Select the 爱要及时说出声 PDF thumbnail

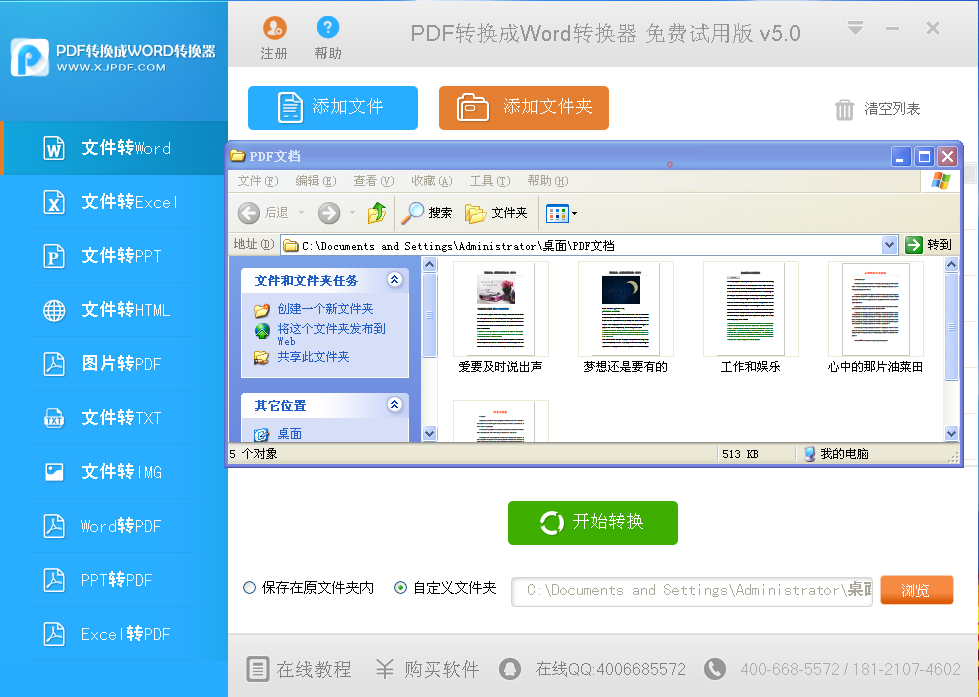point(501,309)
